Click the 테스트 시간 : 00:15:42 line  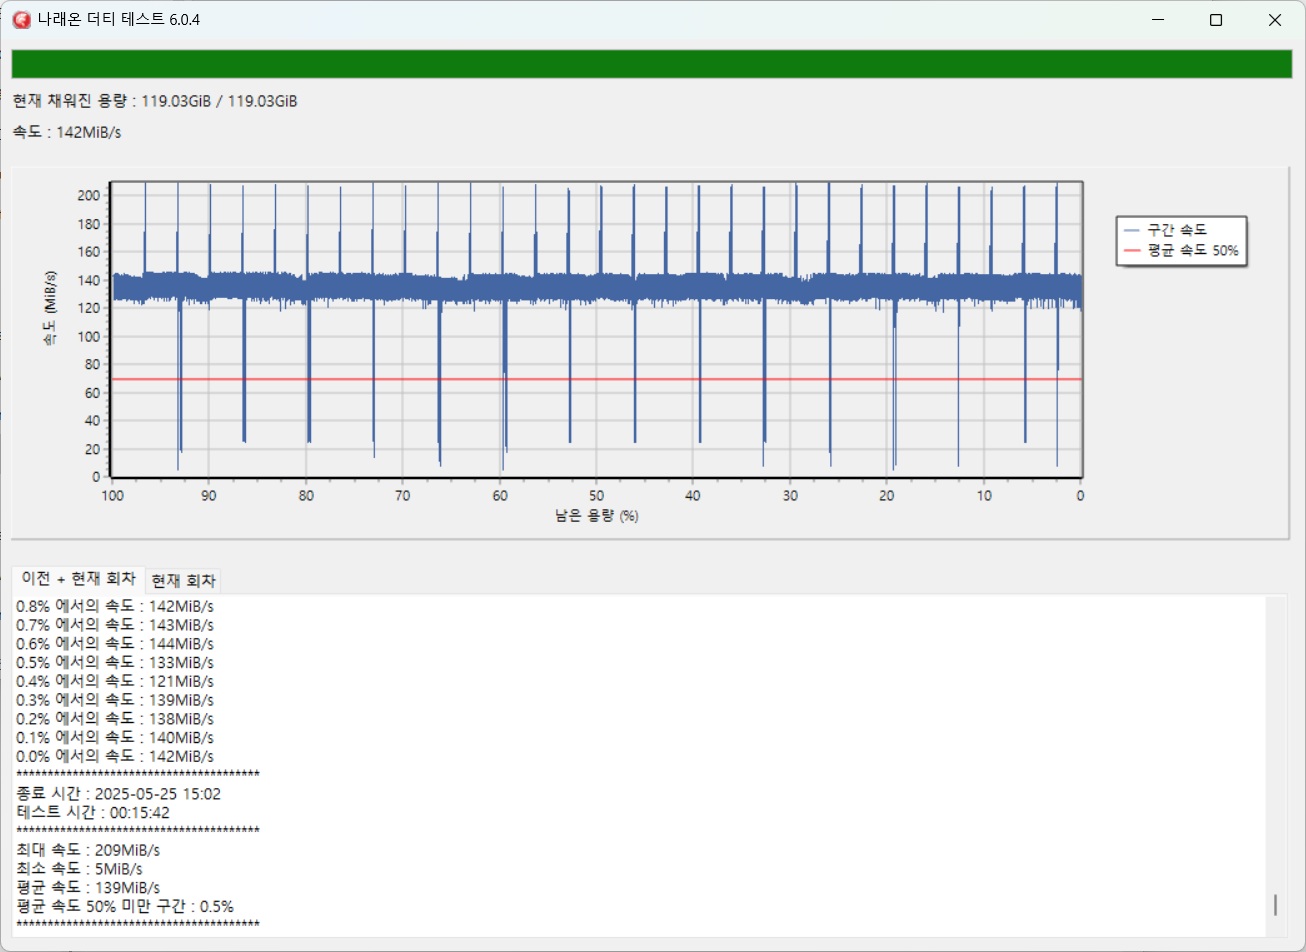click(x=93, y=813)
